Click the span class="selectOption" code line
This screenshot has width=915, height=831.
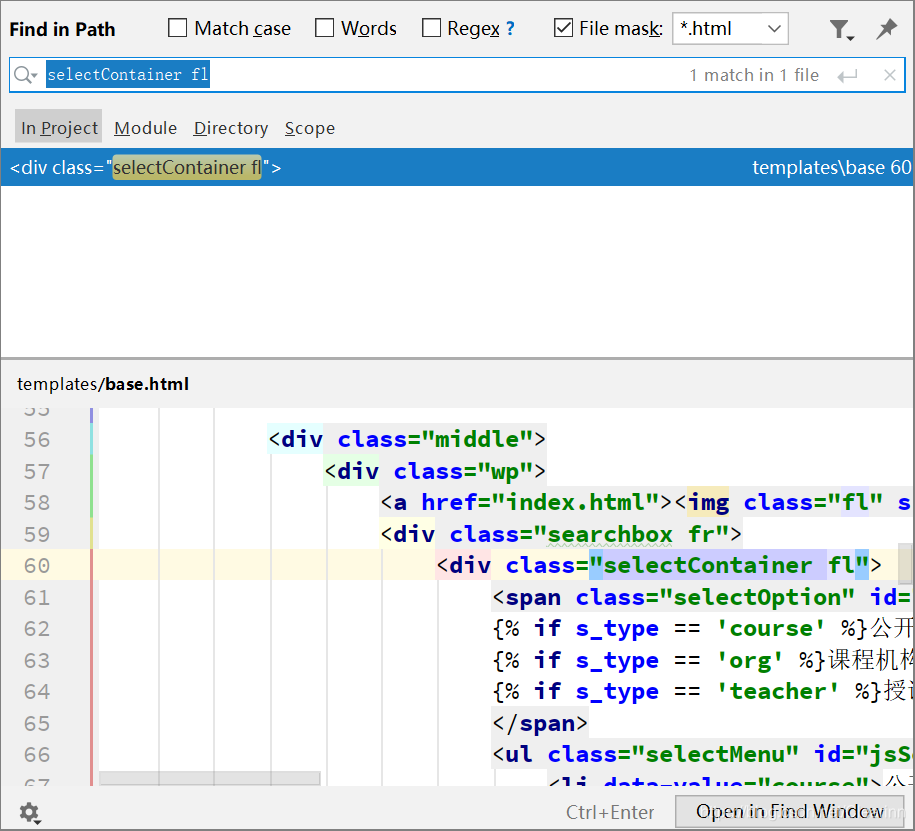(x=702, y=597)
